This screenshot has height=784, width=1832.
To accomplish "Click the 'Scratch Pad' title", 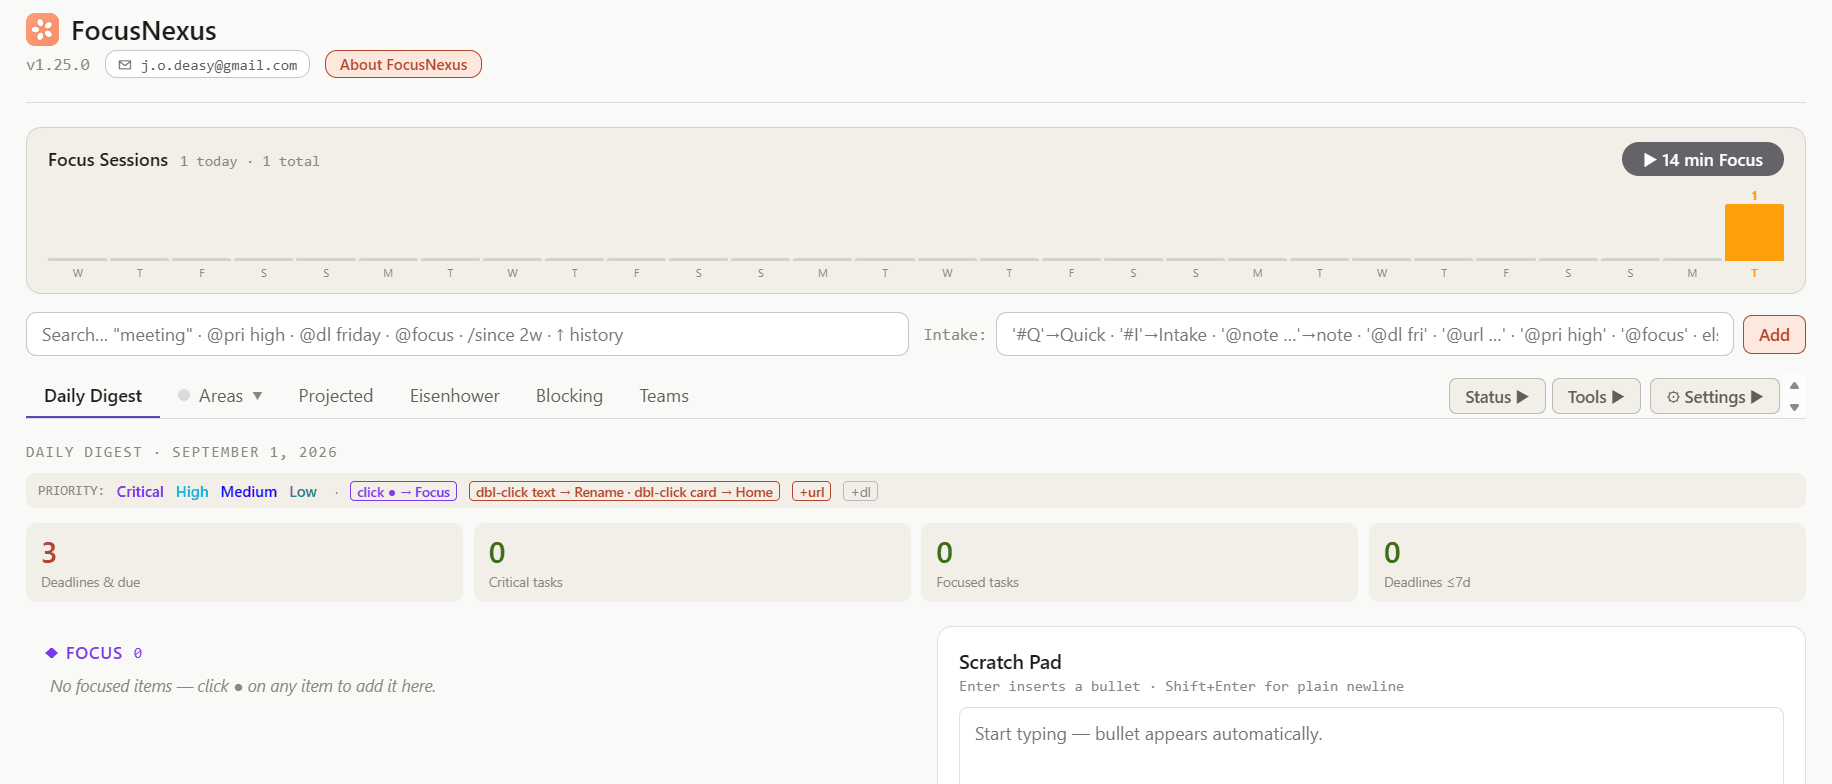I will click(1010, 662).
